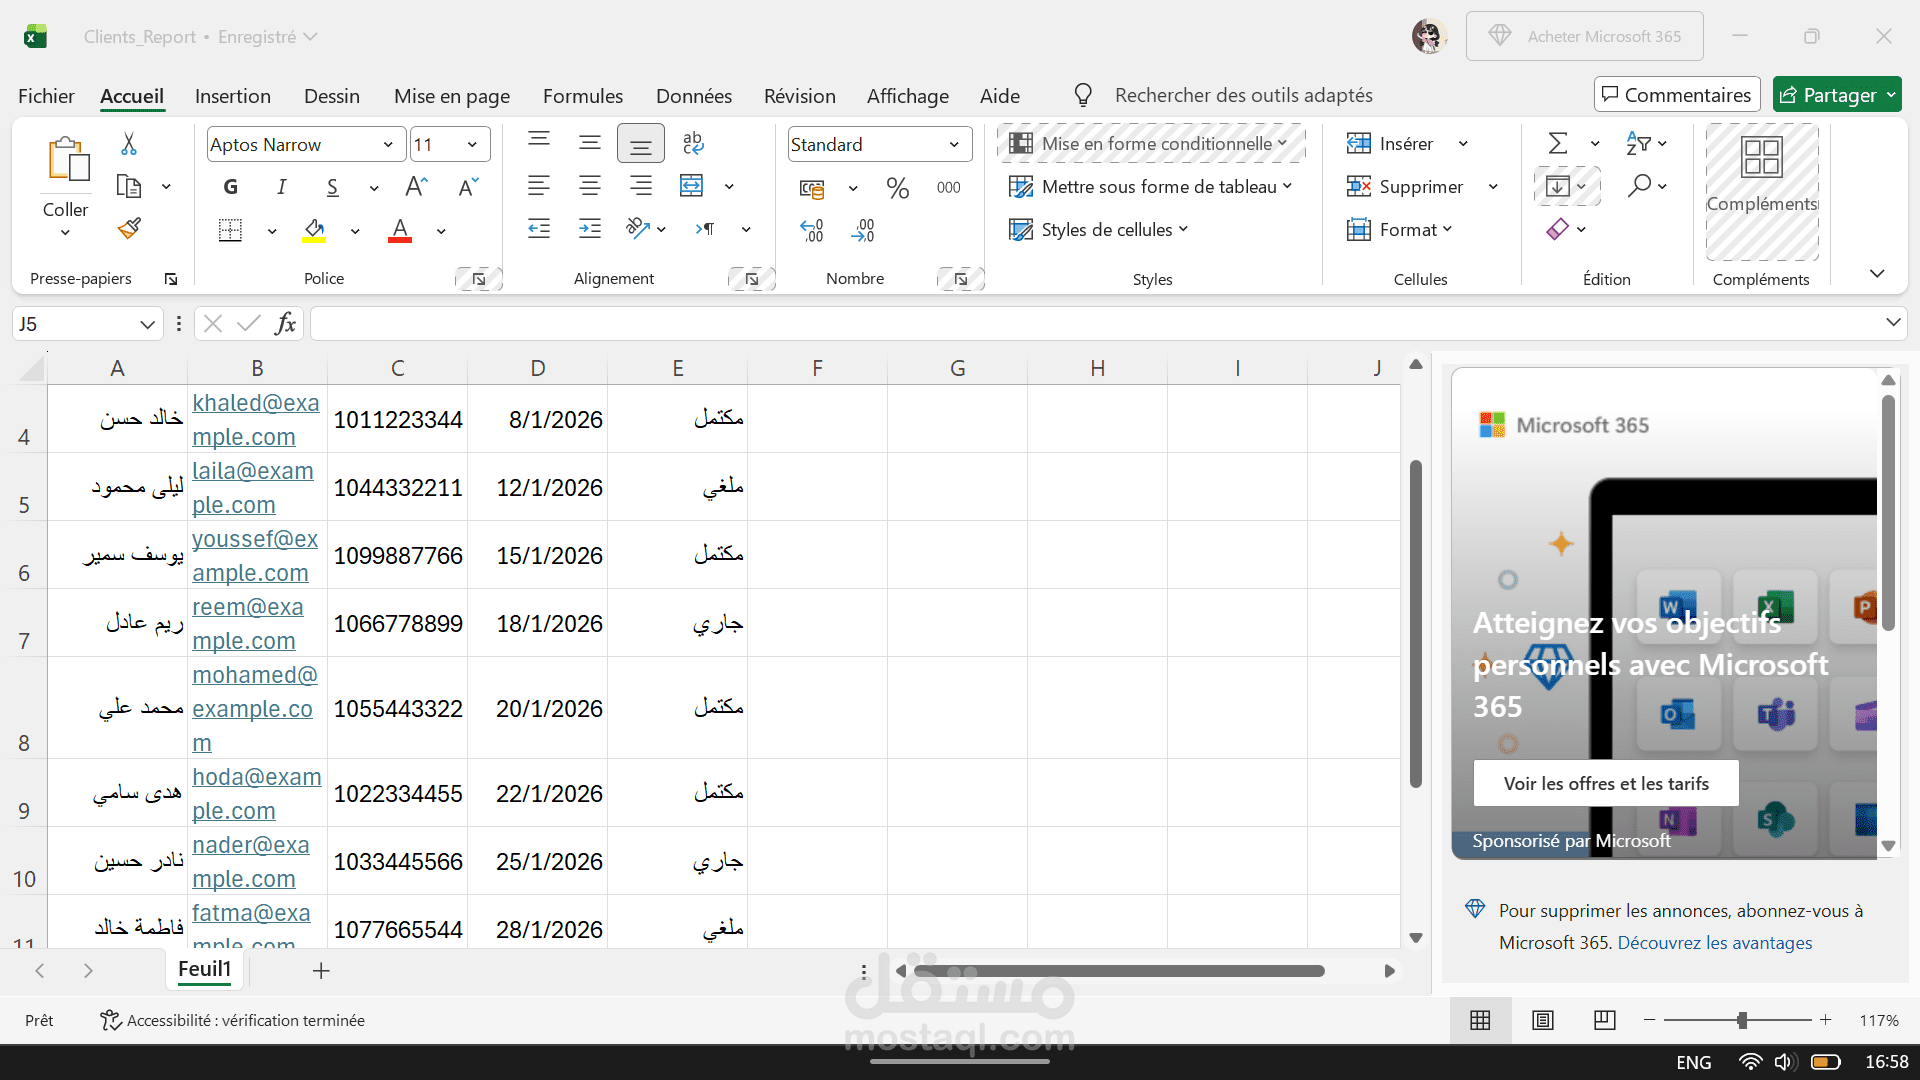Click the increase decimal icon
Screen dimensions: 1920x1080
[x=812, y=231]
